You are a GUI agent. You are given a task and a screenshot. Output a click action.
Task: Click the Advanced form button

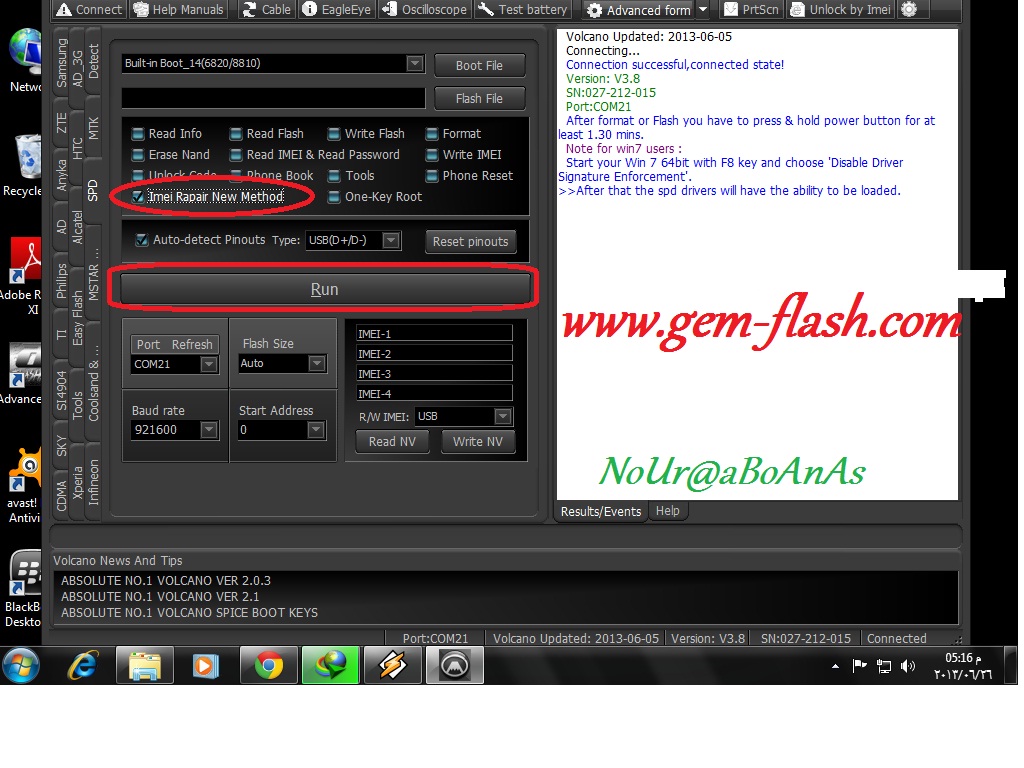(x=639, y=10)
